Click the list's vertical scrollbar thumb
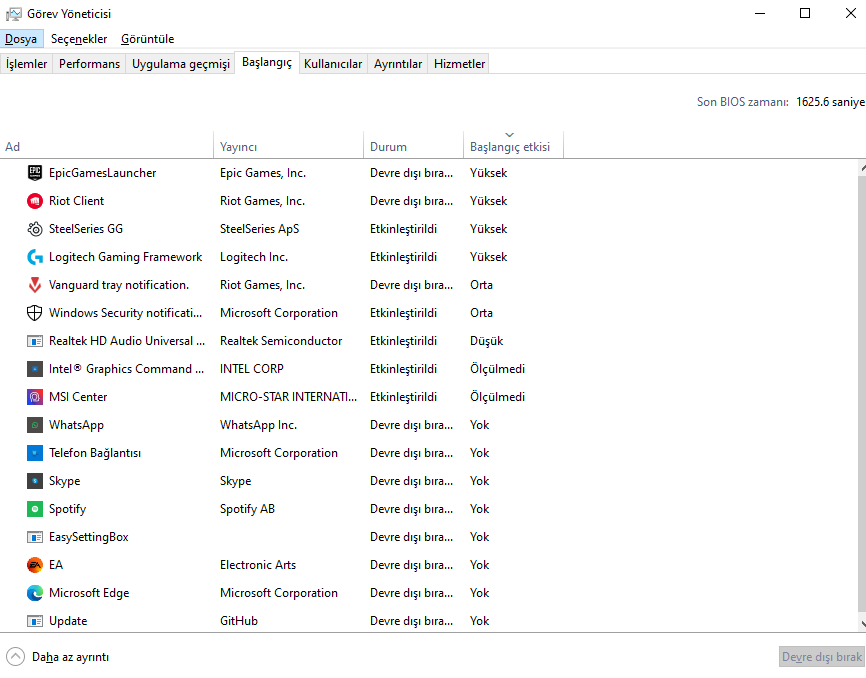866x678 pixels. (862, 394)
